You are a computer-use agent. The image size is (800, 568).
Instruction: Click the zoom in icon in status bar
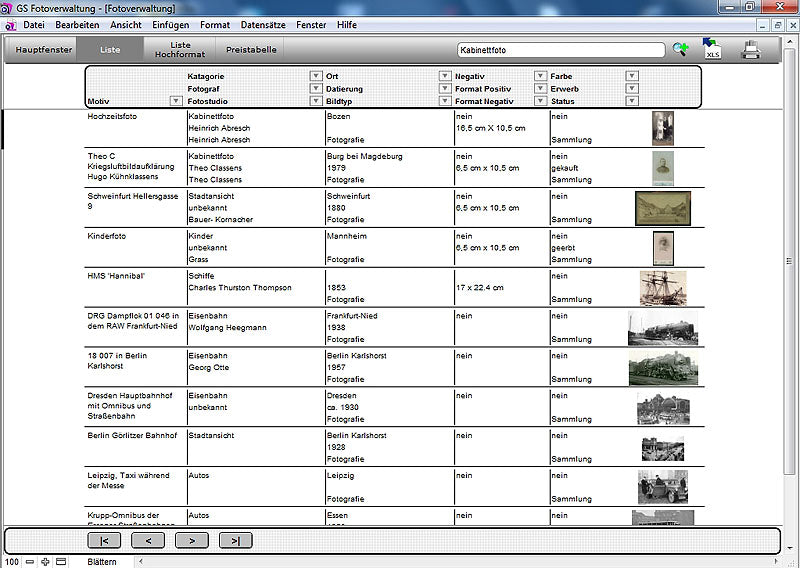45,562
